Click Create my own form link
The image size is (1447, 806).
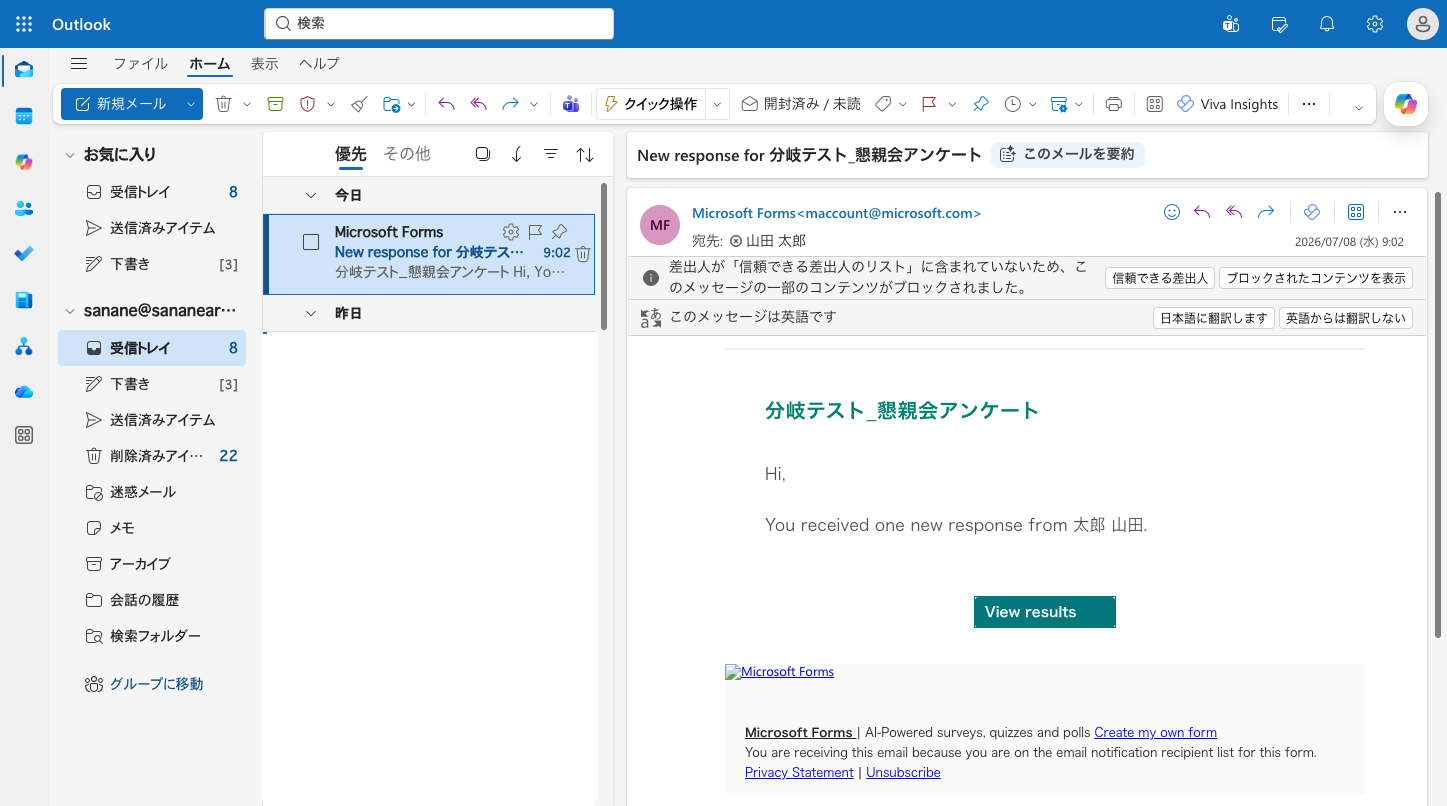[1155, 732]
